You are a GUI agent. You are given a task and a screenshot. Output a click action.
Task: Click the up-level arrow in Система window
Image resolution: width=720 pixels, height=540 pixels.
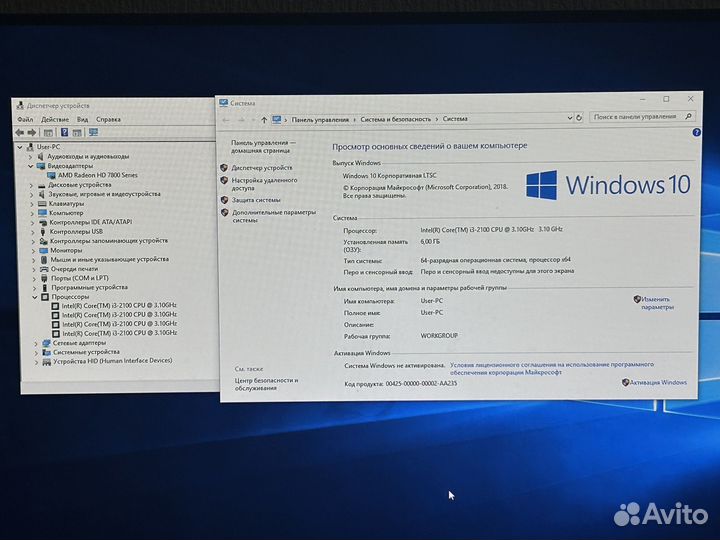pyautogui.click(x=264, y=120)
